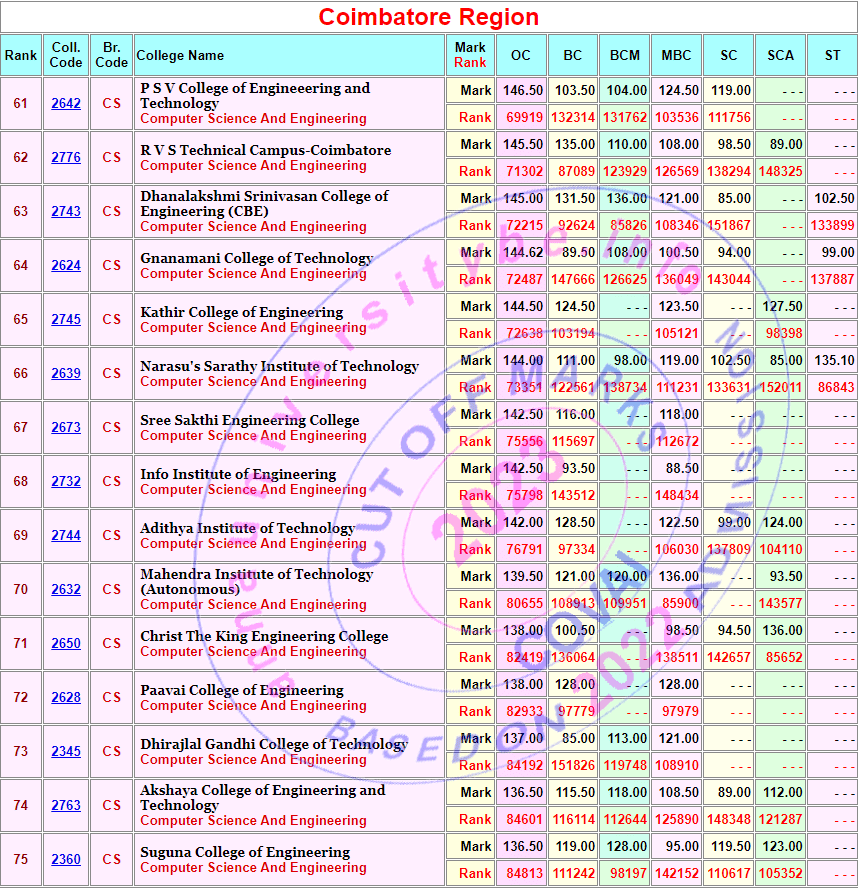The height and width of the screenshot is (888, 858).
Task: Open college code 2744 link
Action: pos(66,535)
